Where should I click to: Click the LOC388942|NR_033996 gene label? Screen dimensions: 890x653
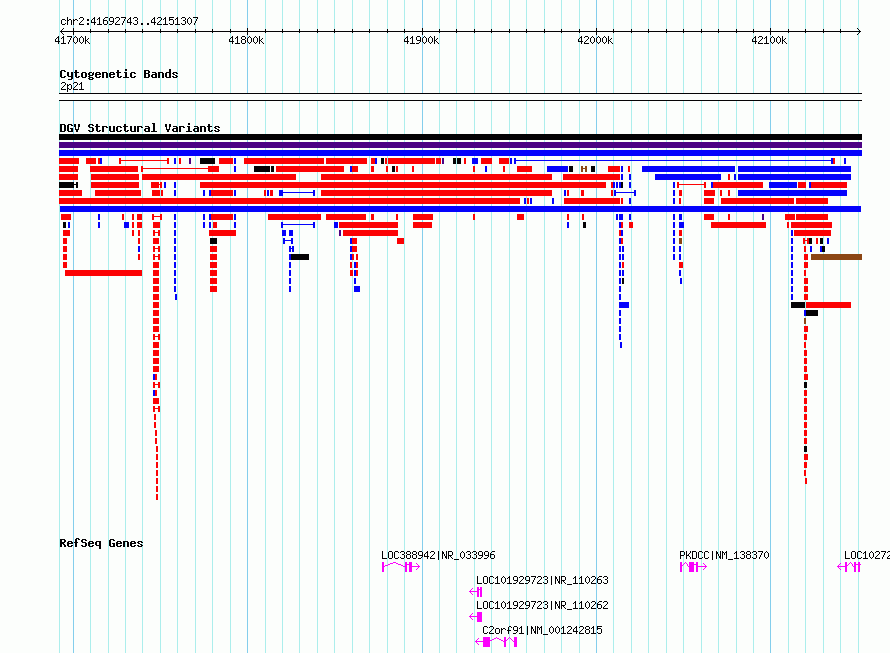438,555
